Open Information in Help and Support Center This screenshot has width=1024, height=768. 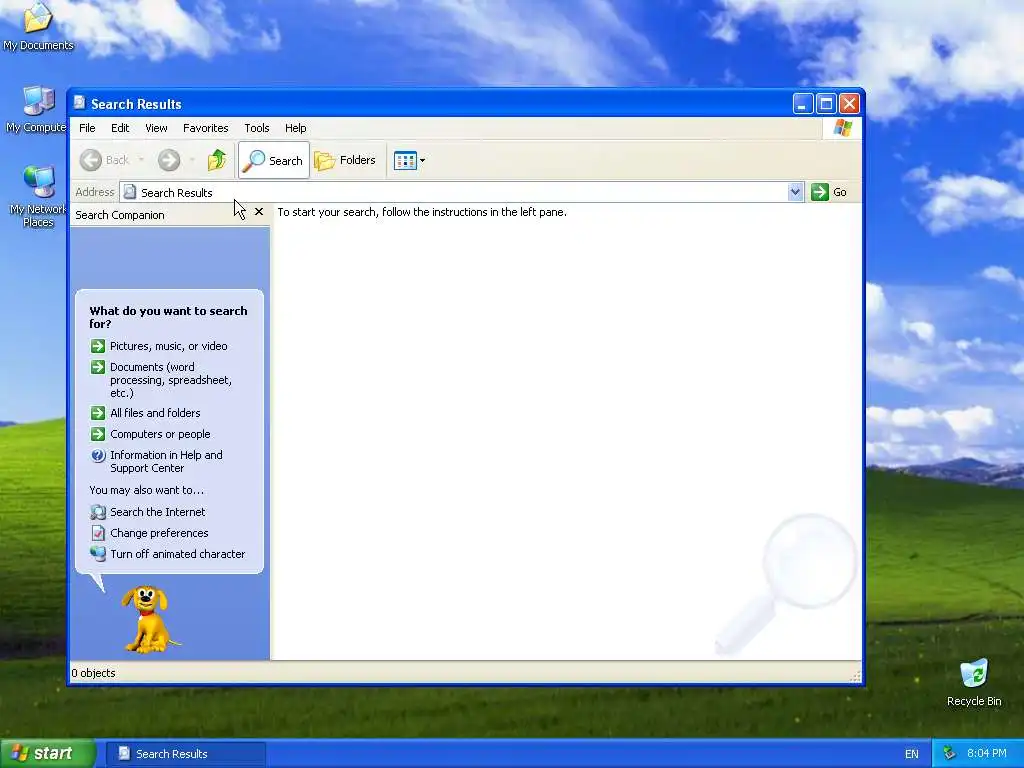pyautogui.click(x=167, y=462)
